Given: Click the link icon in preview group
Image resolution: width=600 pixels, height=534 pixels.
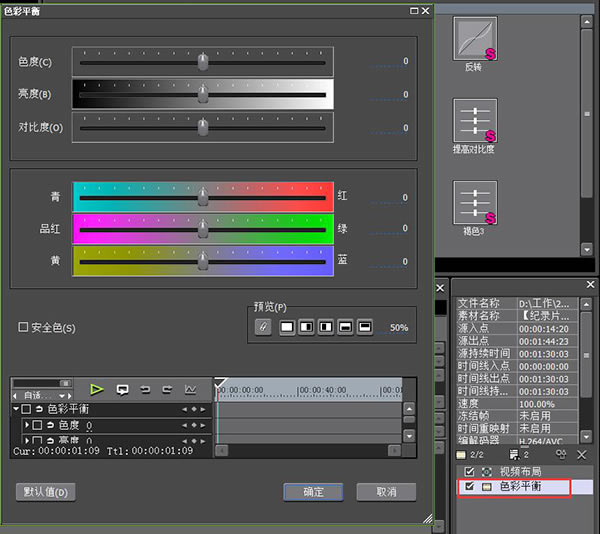Looking at the screenshot, I should point(263,327).
